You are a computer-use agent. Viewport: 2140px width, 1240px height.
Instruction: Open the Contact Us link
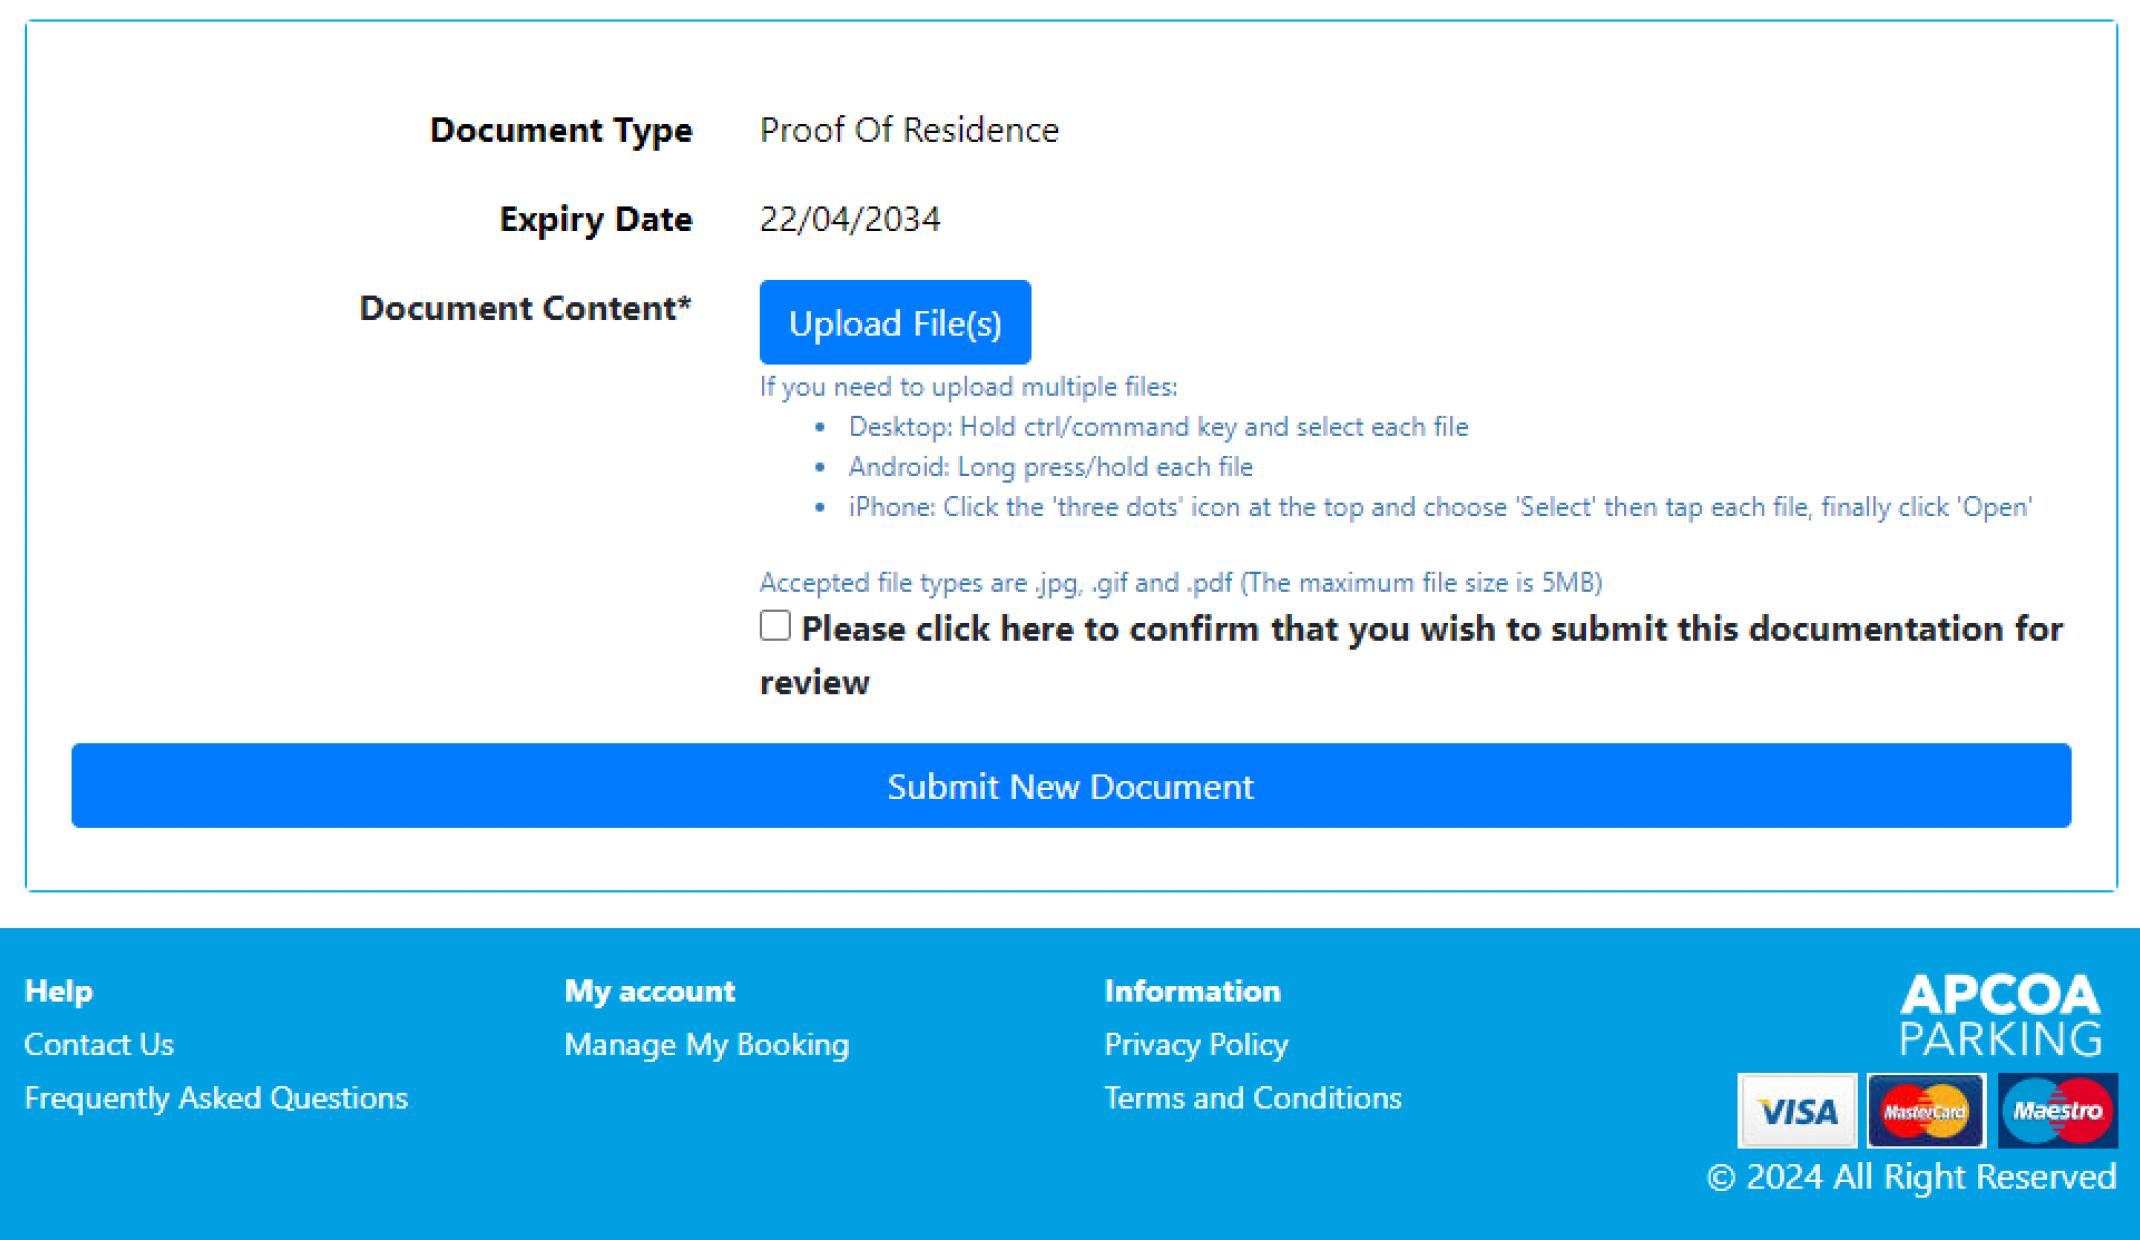[x=99, y=1044]
